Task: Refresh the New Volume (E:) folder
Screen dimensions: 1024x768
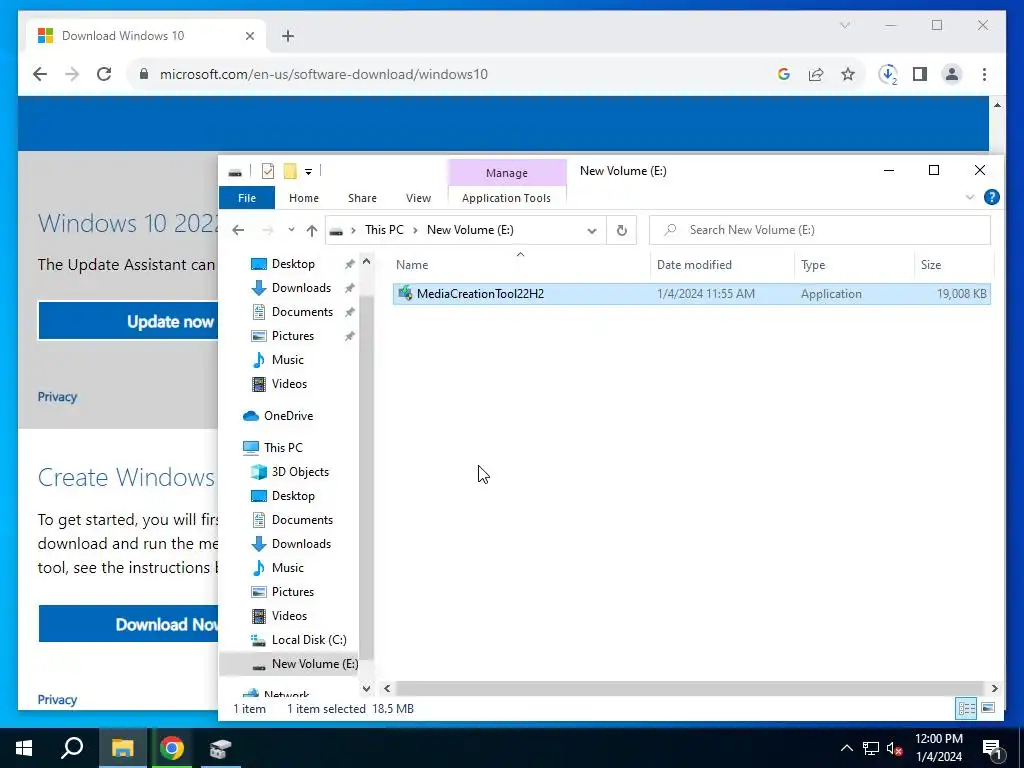Action: pos(622,230)
